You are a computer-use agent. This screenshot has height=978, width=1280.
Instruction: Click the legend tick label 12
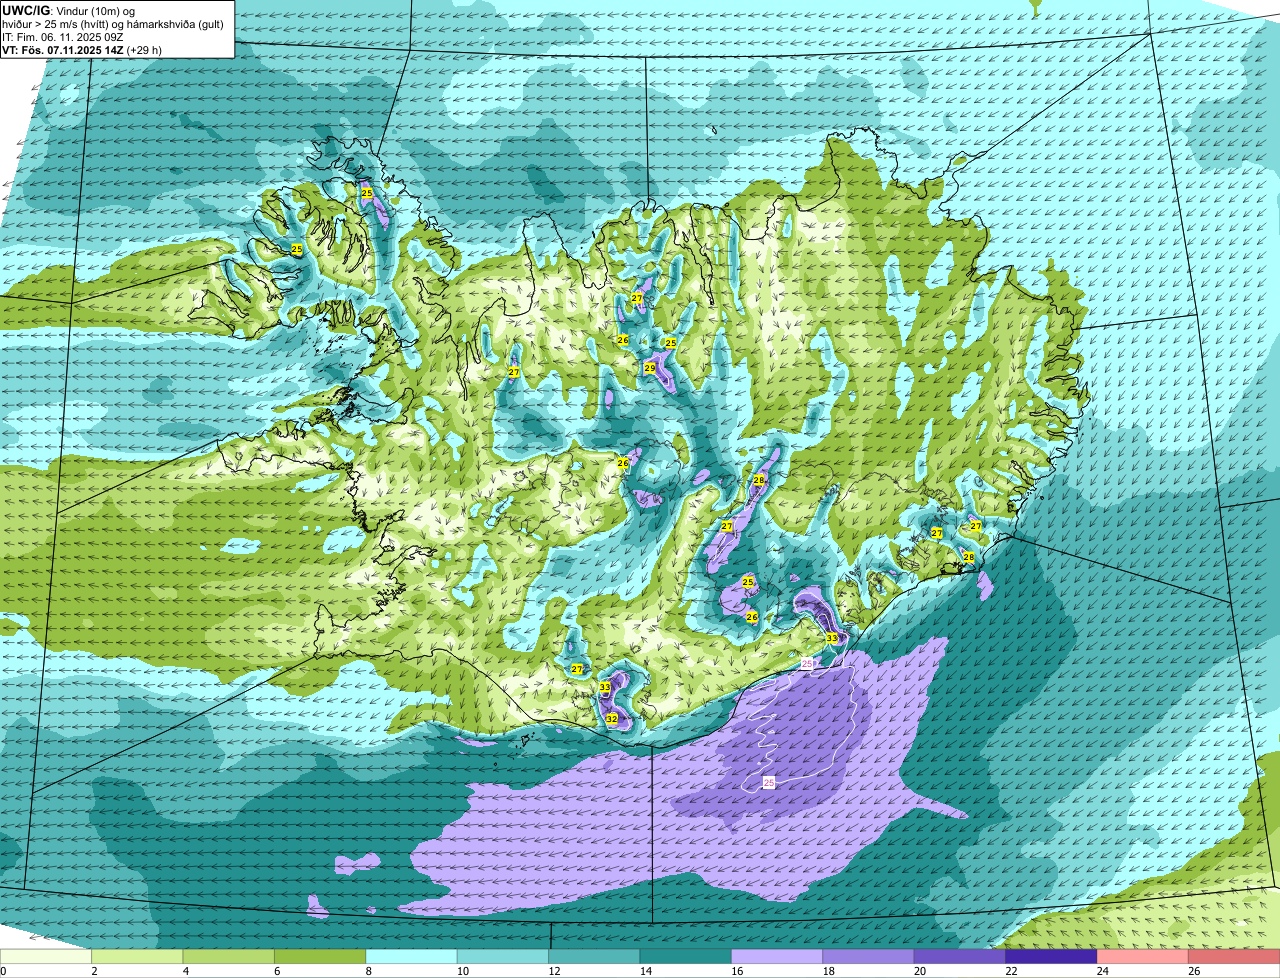(555, 971)
